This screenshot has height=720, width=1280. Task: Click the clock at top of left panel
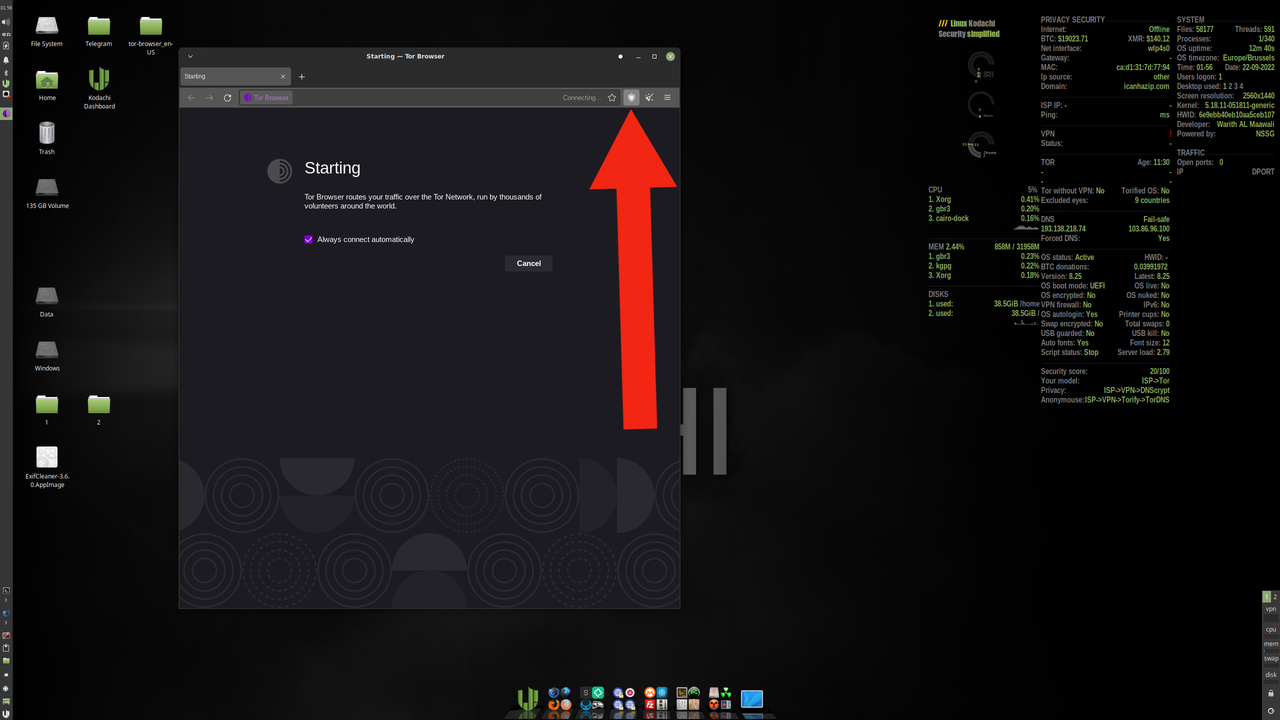(6, 8)
